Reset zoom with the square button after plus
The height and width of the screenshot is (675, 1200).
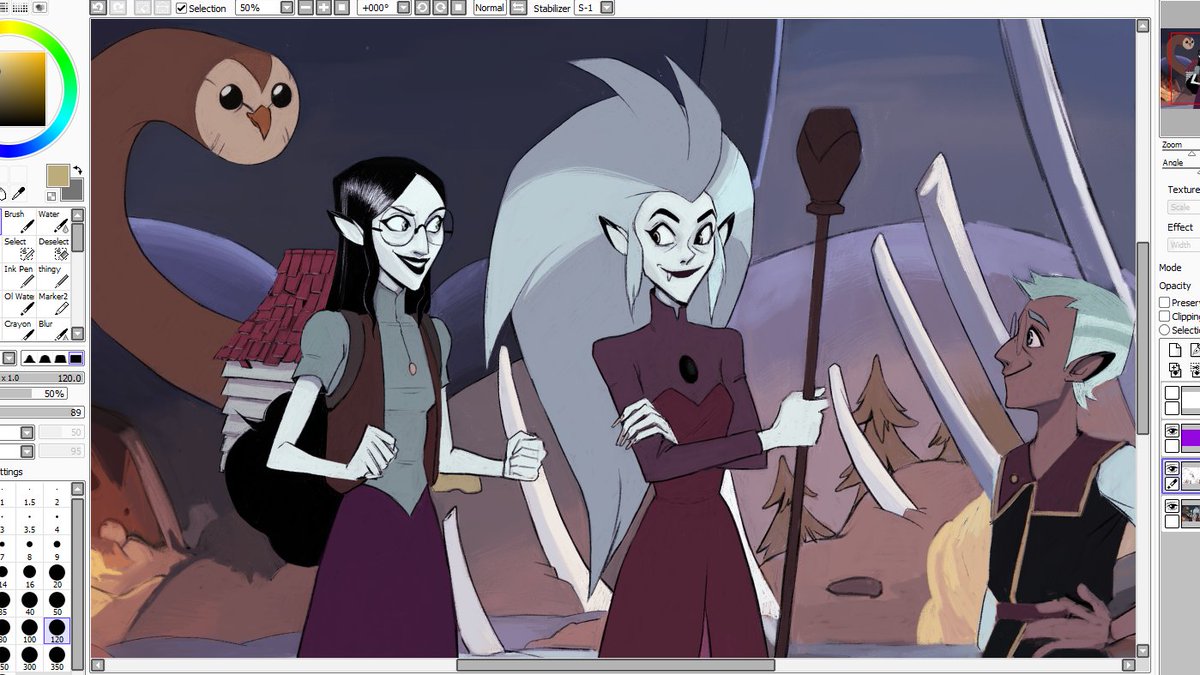(x=342, y=7)
